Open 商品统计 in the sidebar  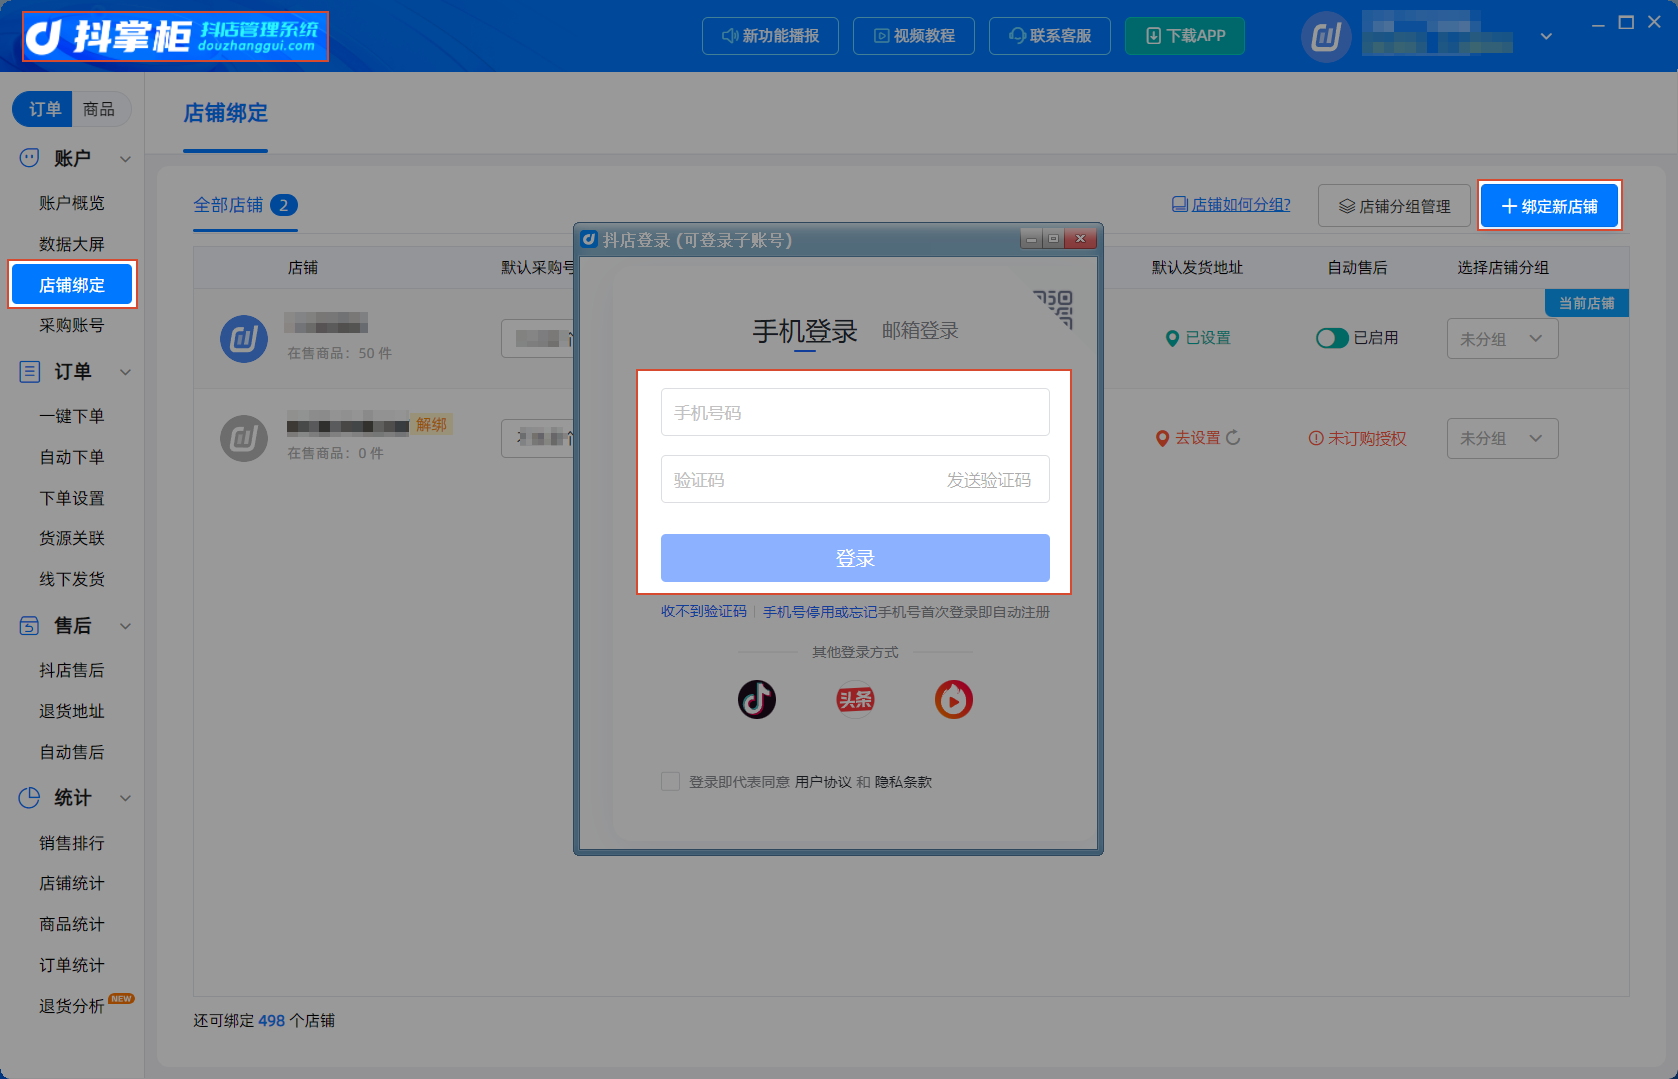point(72,924)
